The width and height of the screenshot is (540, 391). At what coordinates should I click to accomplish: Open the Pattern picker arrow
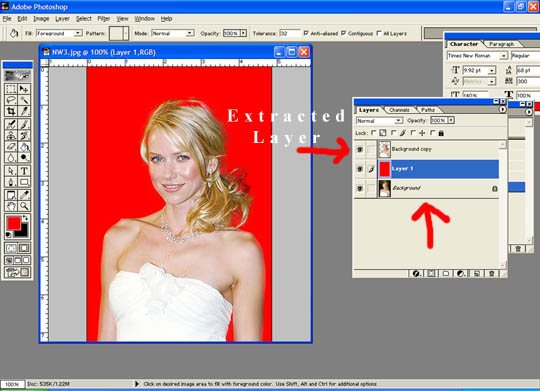point(126,33)
